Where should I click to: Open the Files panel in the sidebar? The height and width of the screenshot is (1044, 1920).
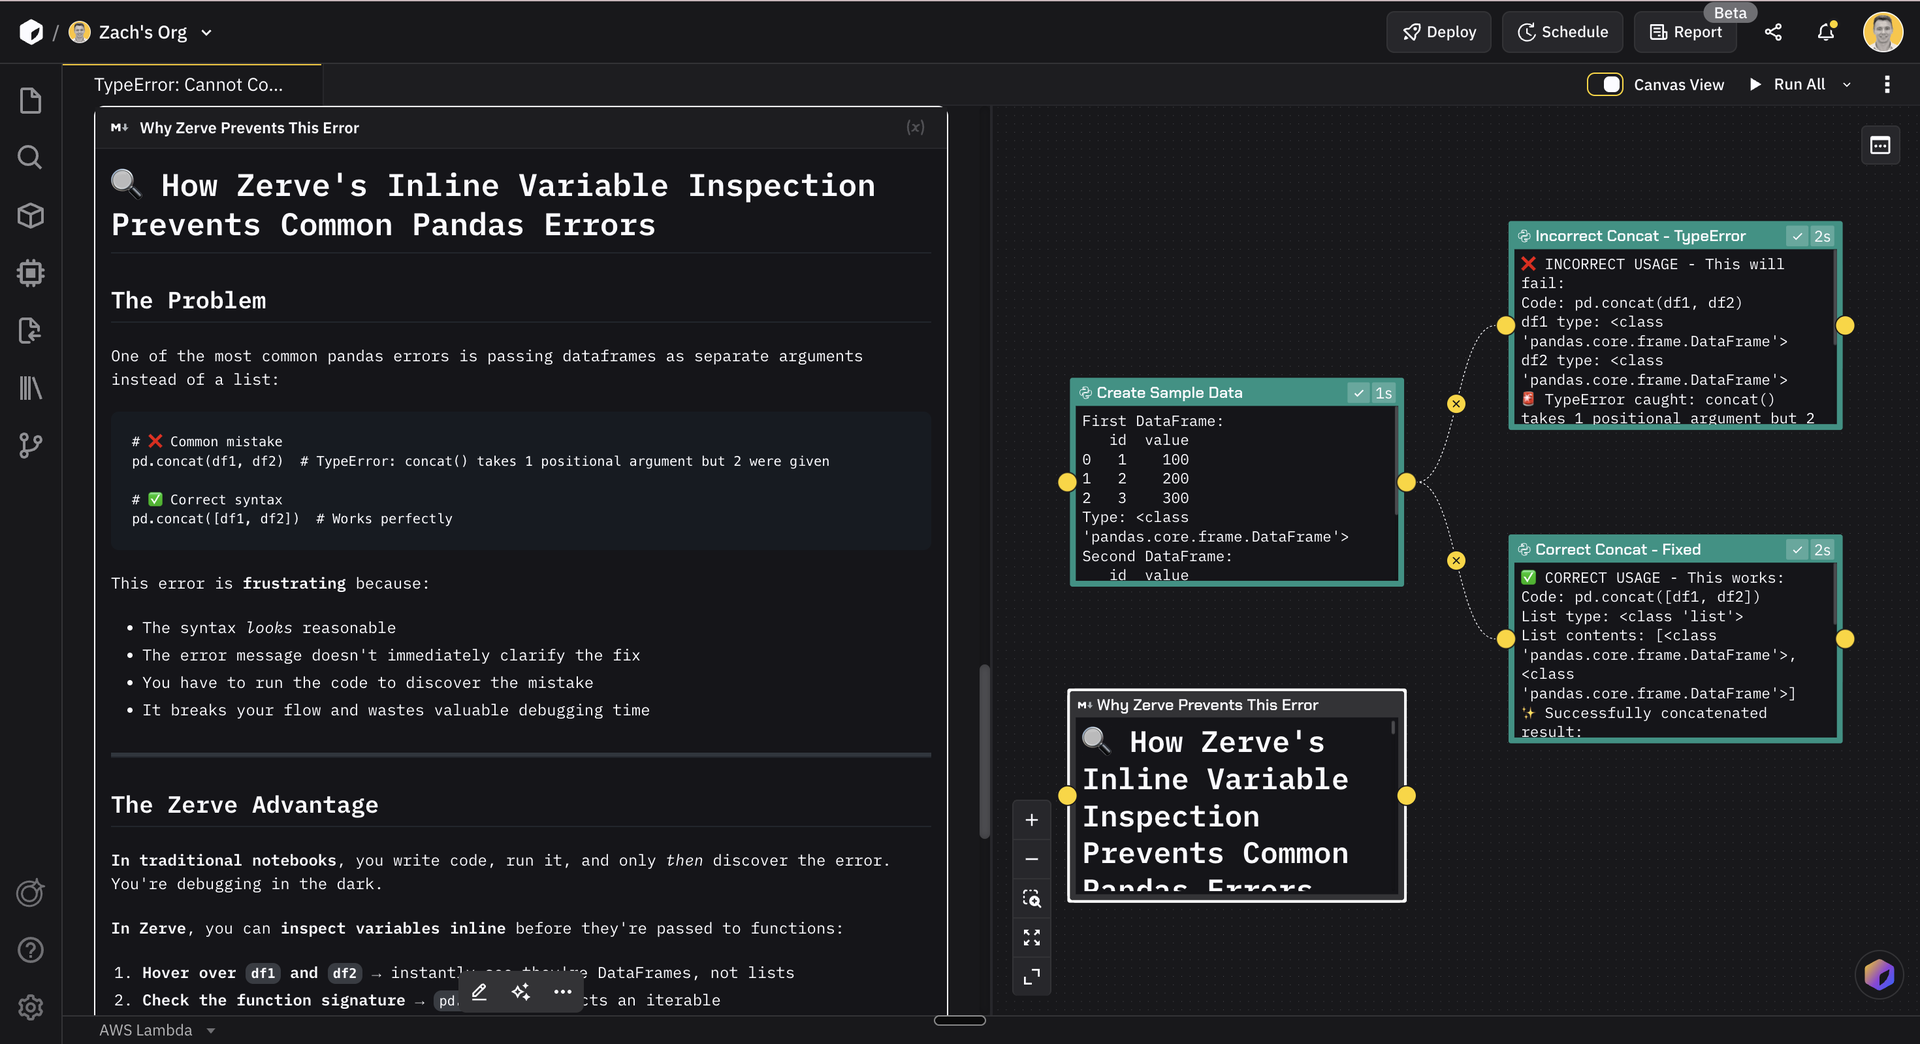coord(30,99)
